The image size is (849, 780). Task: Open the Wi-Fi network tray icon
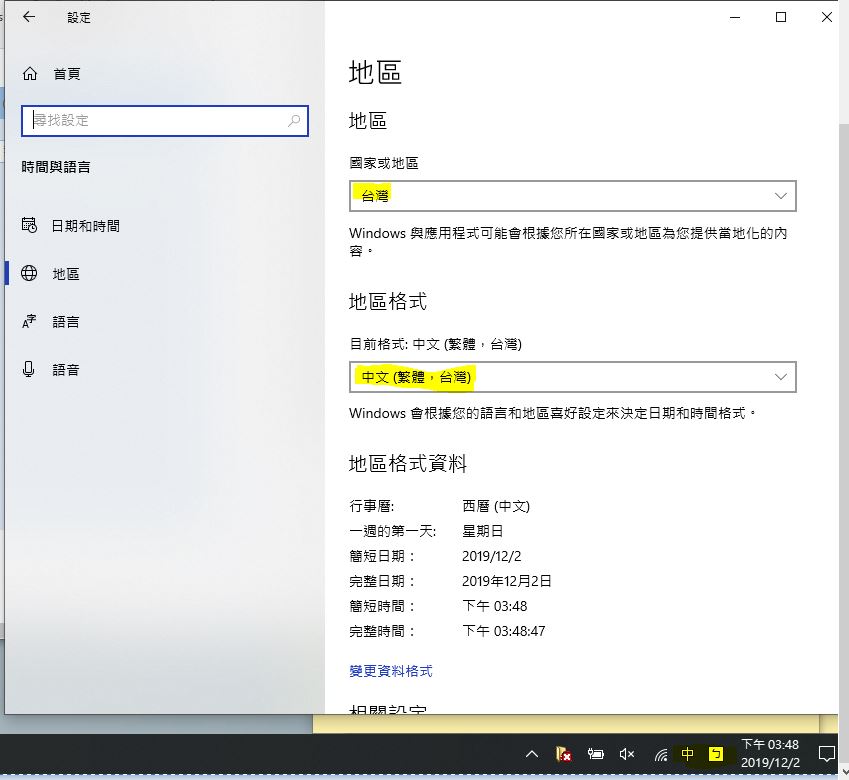660,754
